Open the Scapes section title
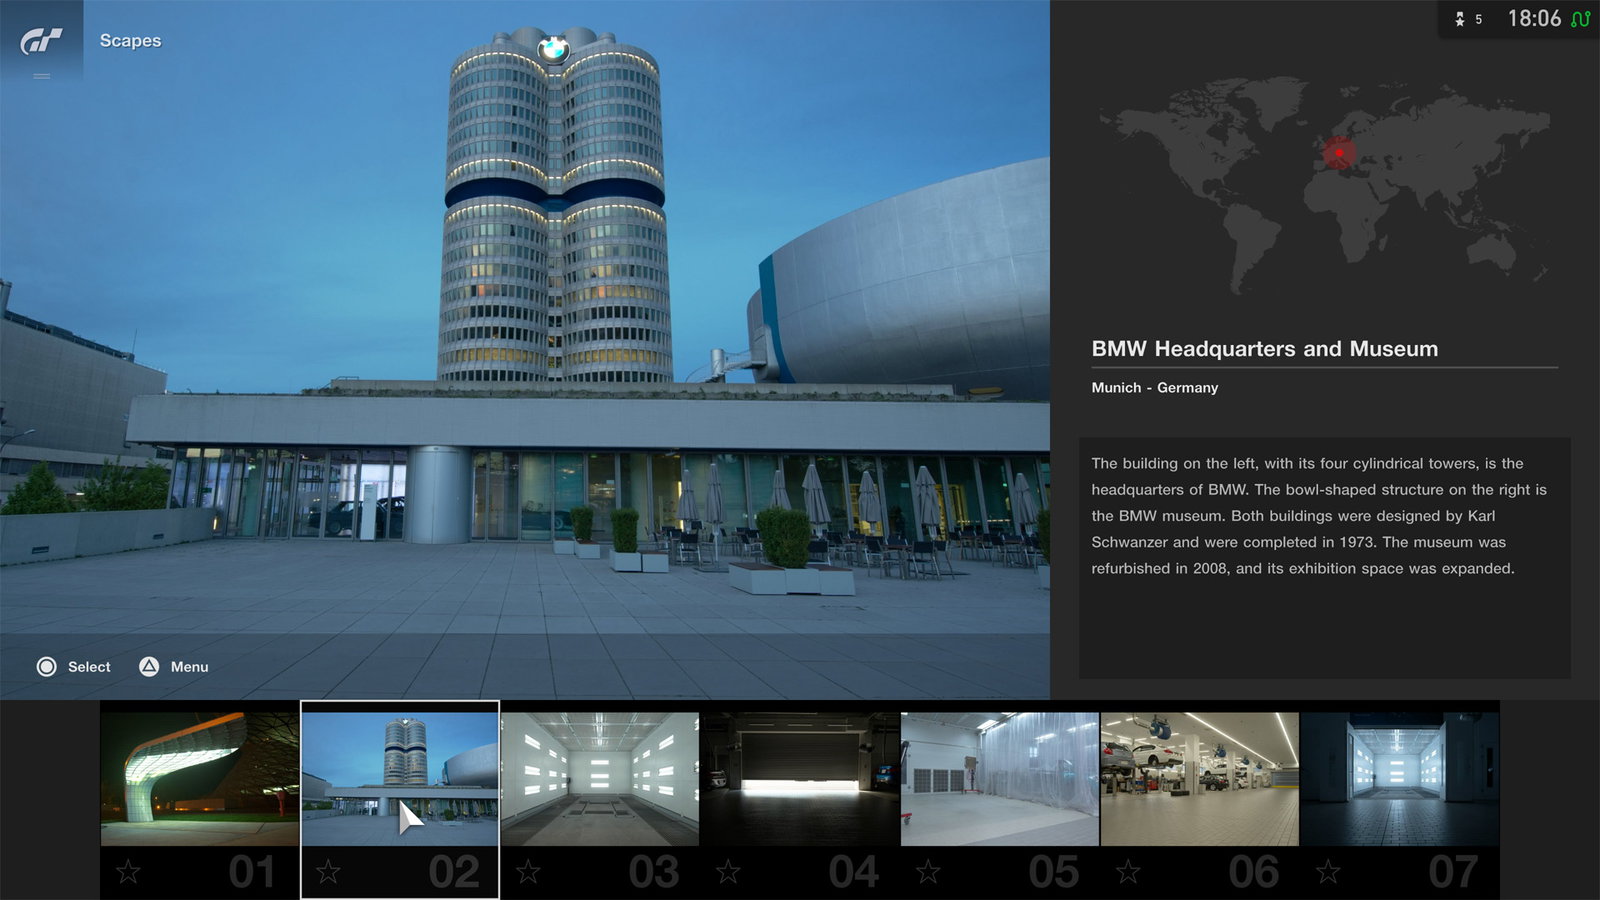The width and height of the screenshot is (1600, 900). (x=130, y=41)
